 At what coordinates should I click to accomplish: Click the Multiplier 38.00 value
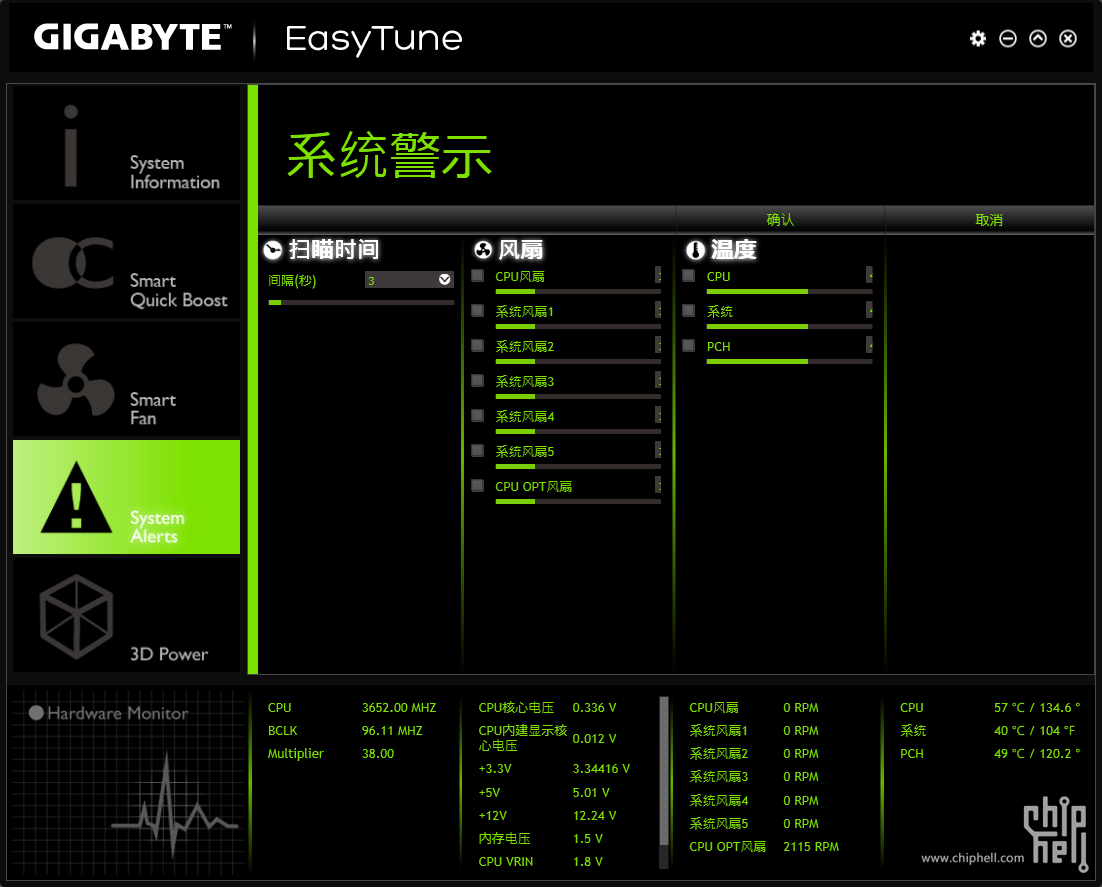(x=378, y=753)
